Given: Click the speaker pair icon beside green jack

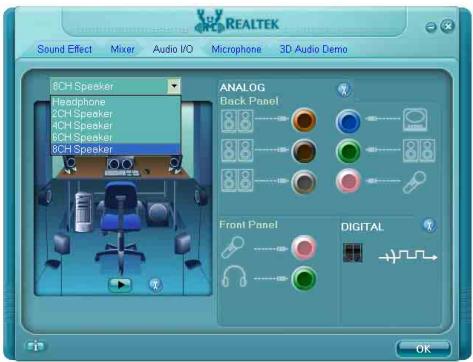Looking at the screenshot, I should [419, 151].
